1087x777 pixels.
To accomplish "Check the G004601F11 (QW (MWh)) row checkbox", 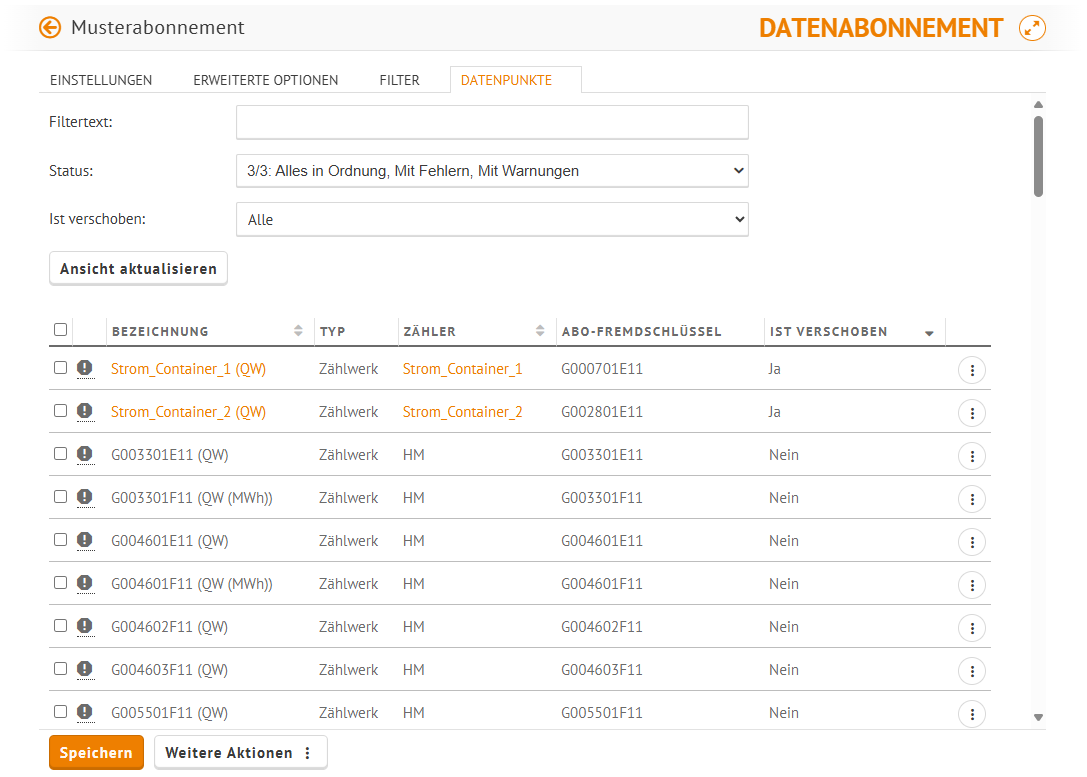I will 60,582.
